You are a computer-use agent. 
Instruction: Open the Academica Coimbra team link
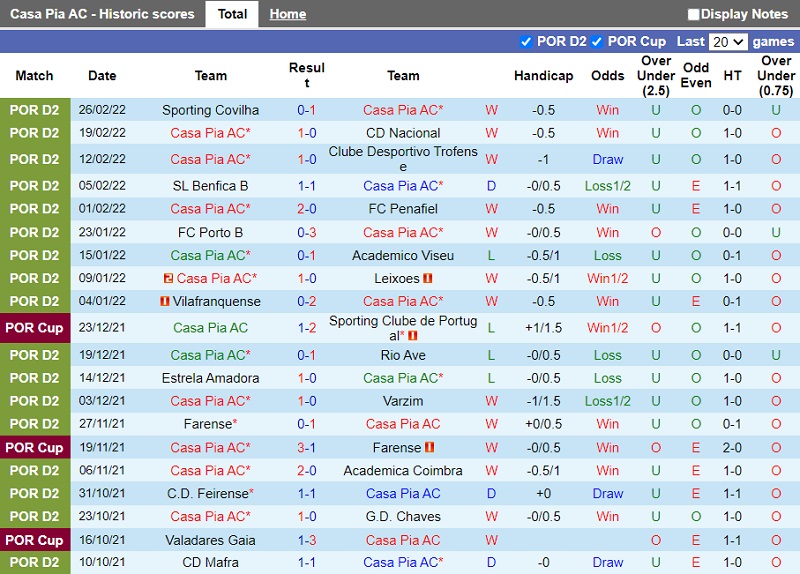[x=403, y=471]
